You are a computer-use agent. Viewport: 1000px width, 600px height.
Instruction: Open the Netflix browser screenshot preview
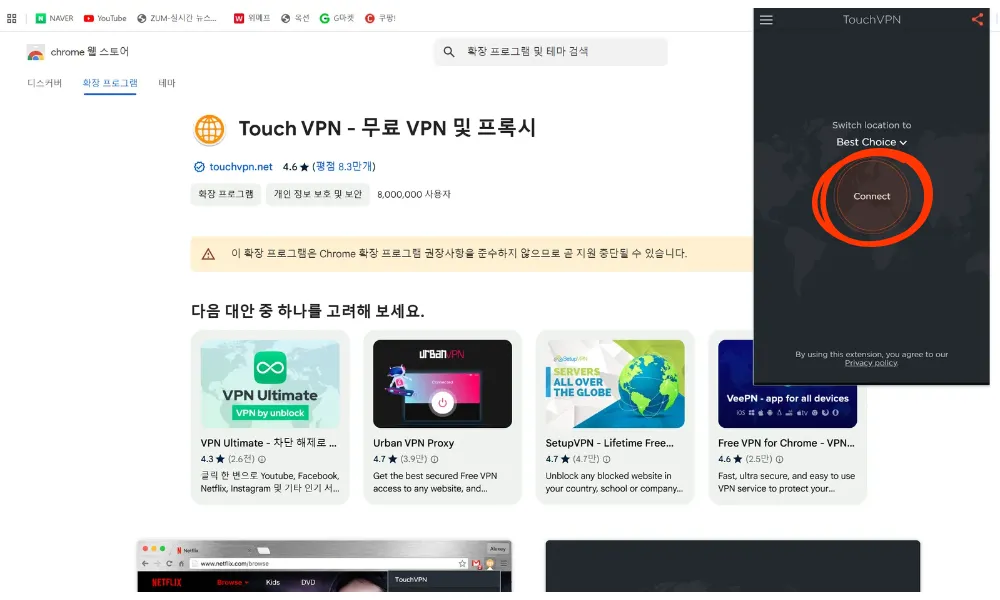point(324,566)
